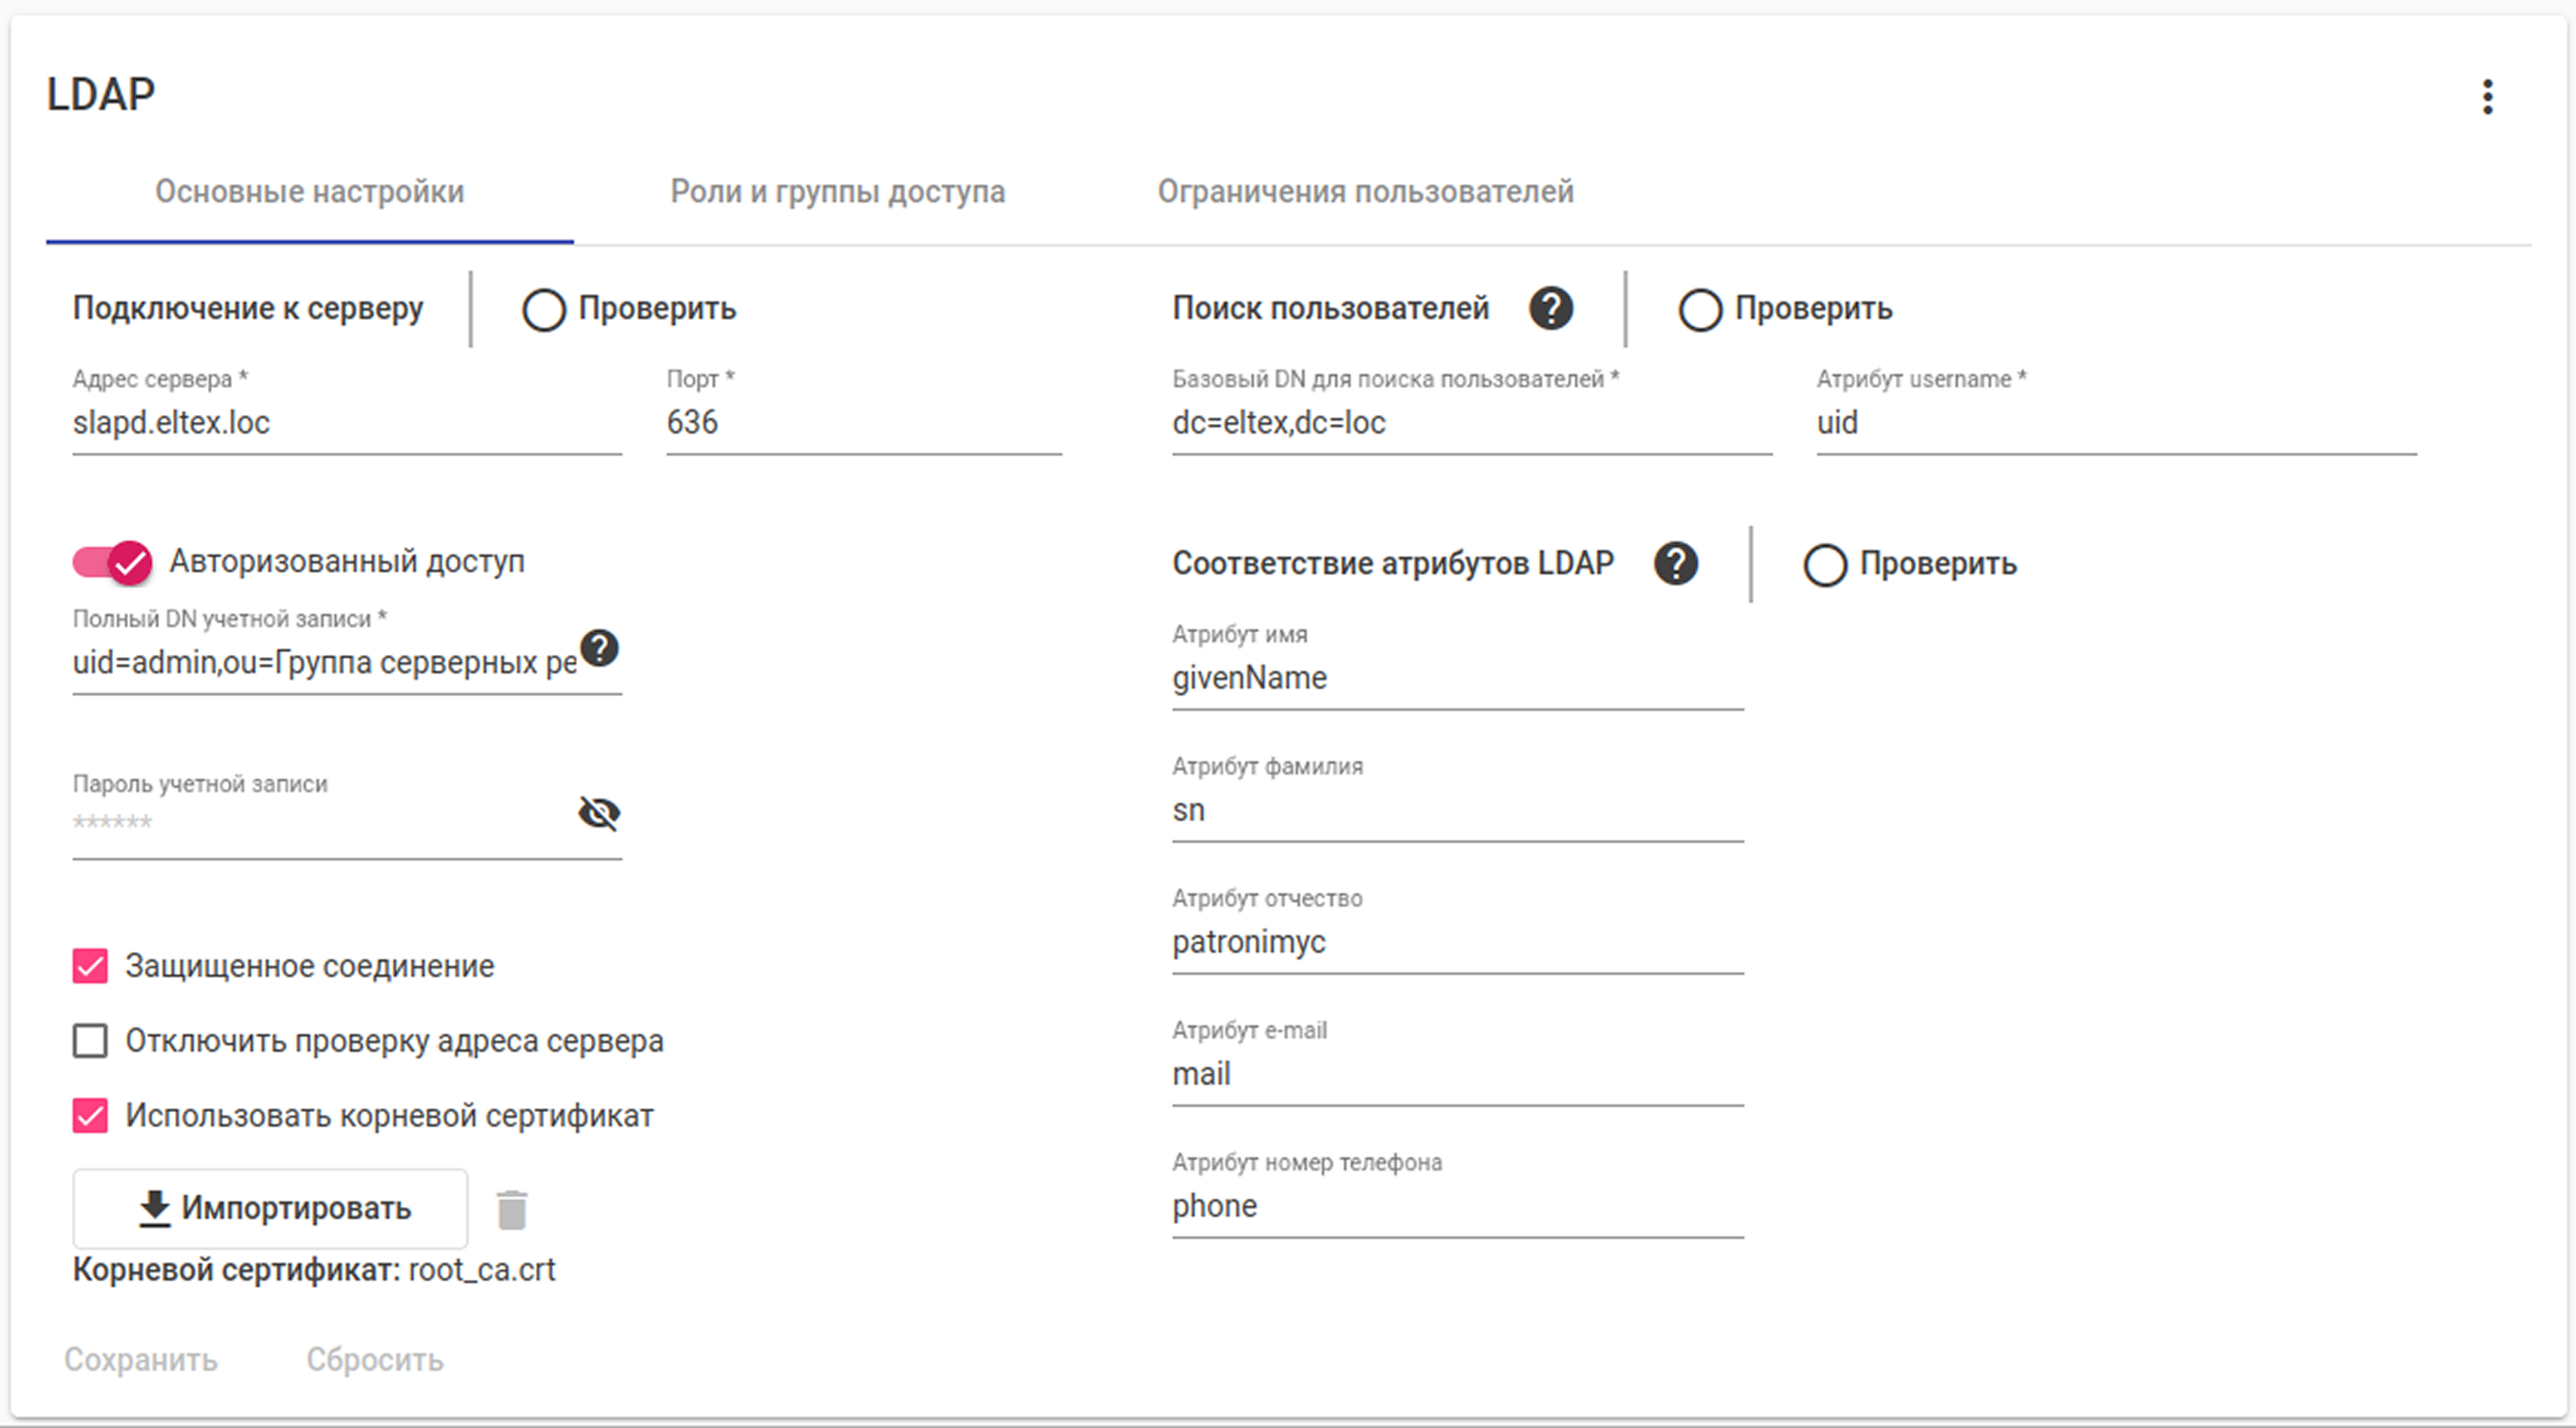Open Ограничения пользователей tab
The height and width of the screenshot is (1428, 2576).
pyautogui.click(x=1365, y=191)
